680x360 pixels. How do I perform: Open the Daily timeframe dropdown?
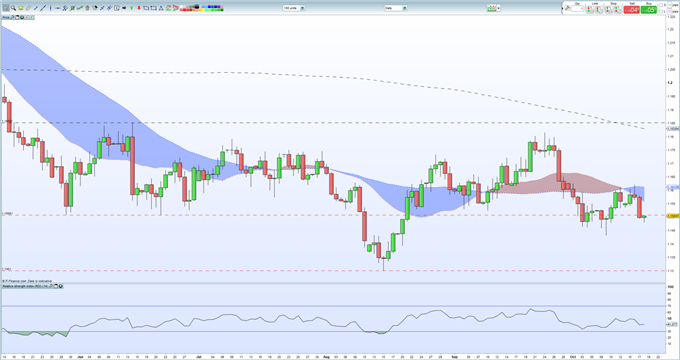[396, 8]
